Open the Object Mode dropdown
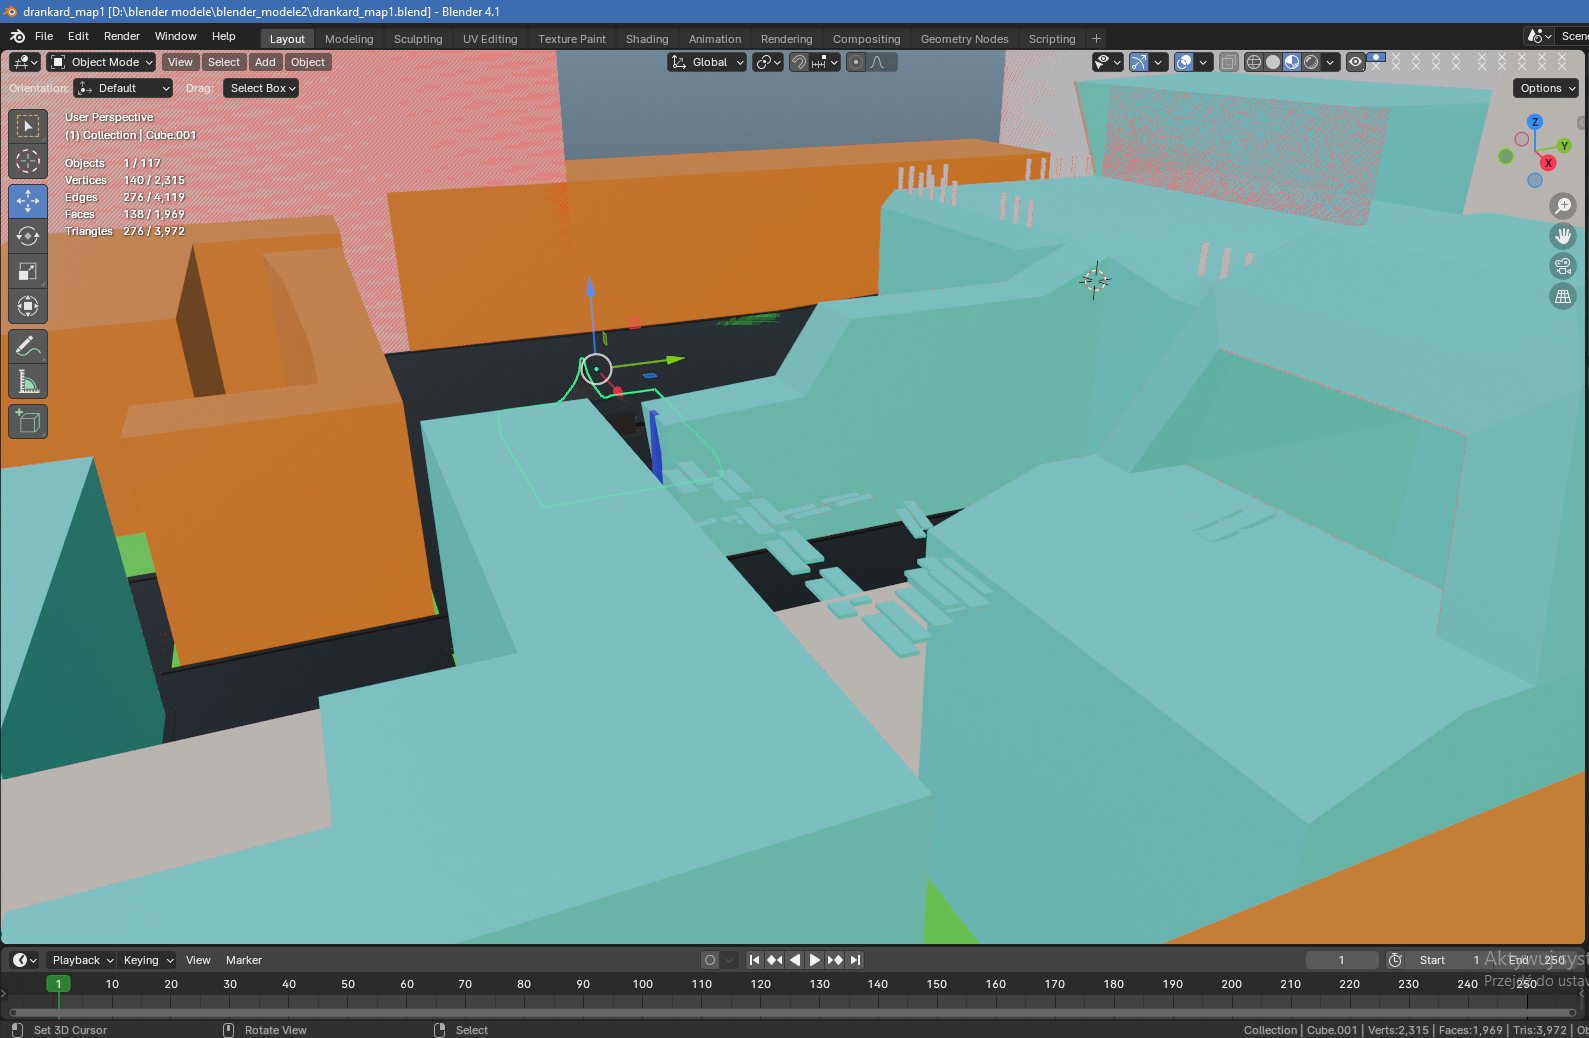The width and height of the screenshot is (1589, 1038). coord(102,62)
